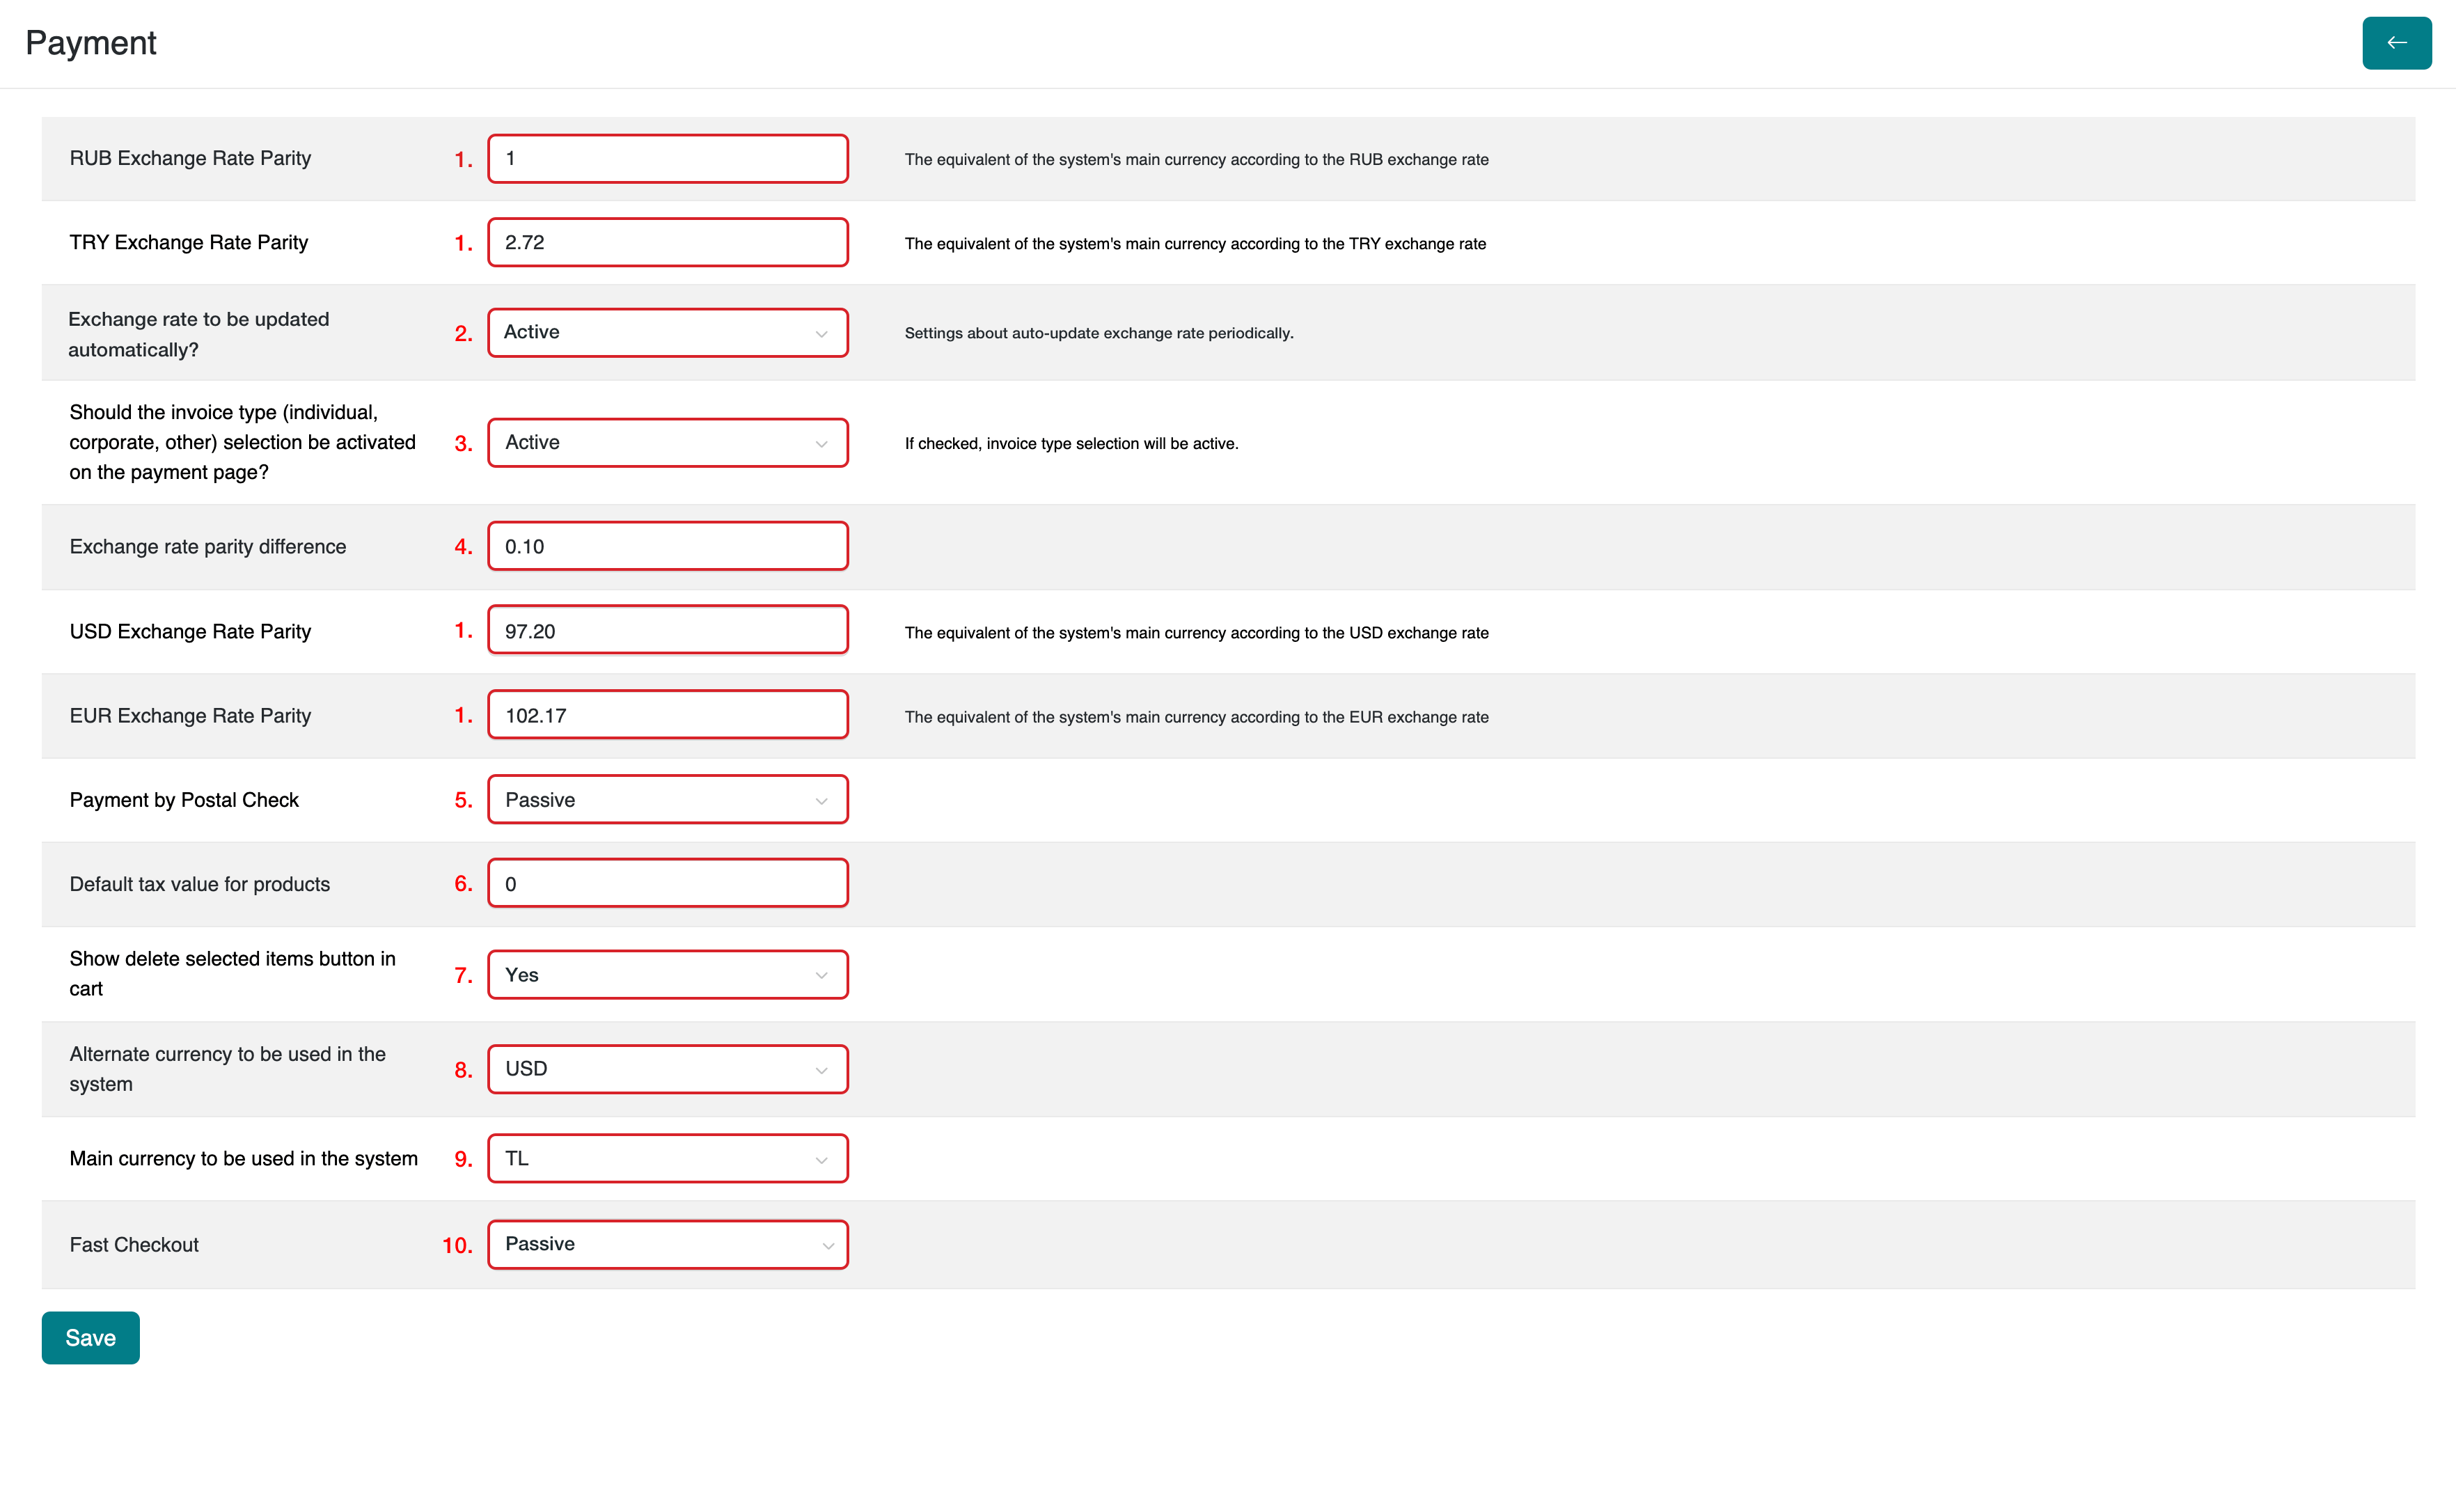Screen dimensions: 2456x1512
Task: Expand the invoice type selection dropdown
Action: 667,443
